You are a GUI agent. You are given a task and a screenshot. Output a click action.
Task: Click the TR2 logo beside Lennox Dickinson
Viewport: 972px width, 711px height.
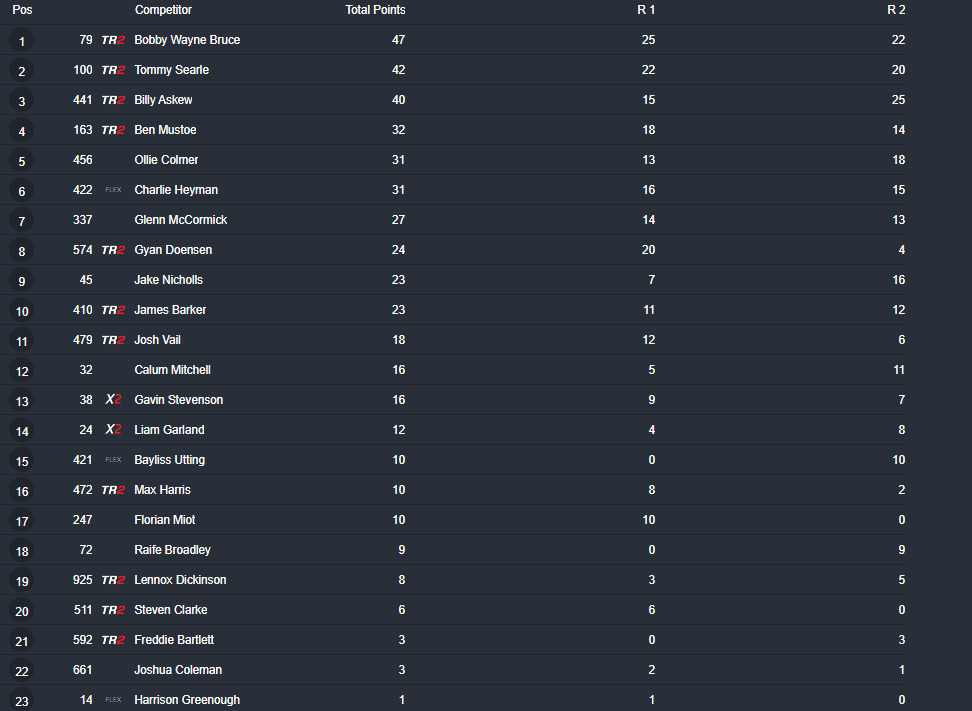(x=113, y=580)
